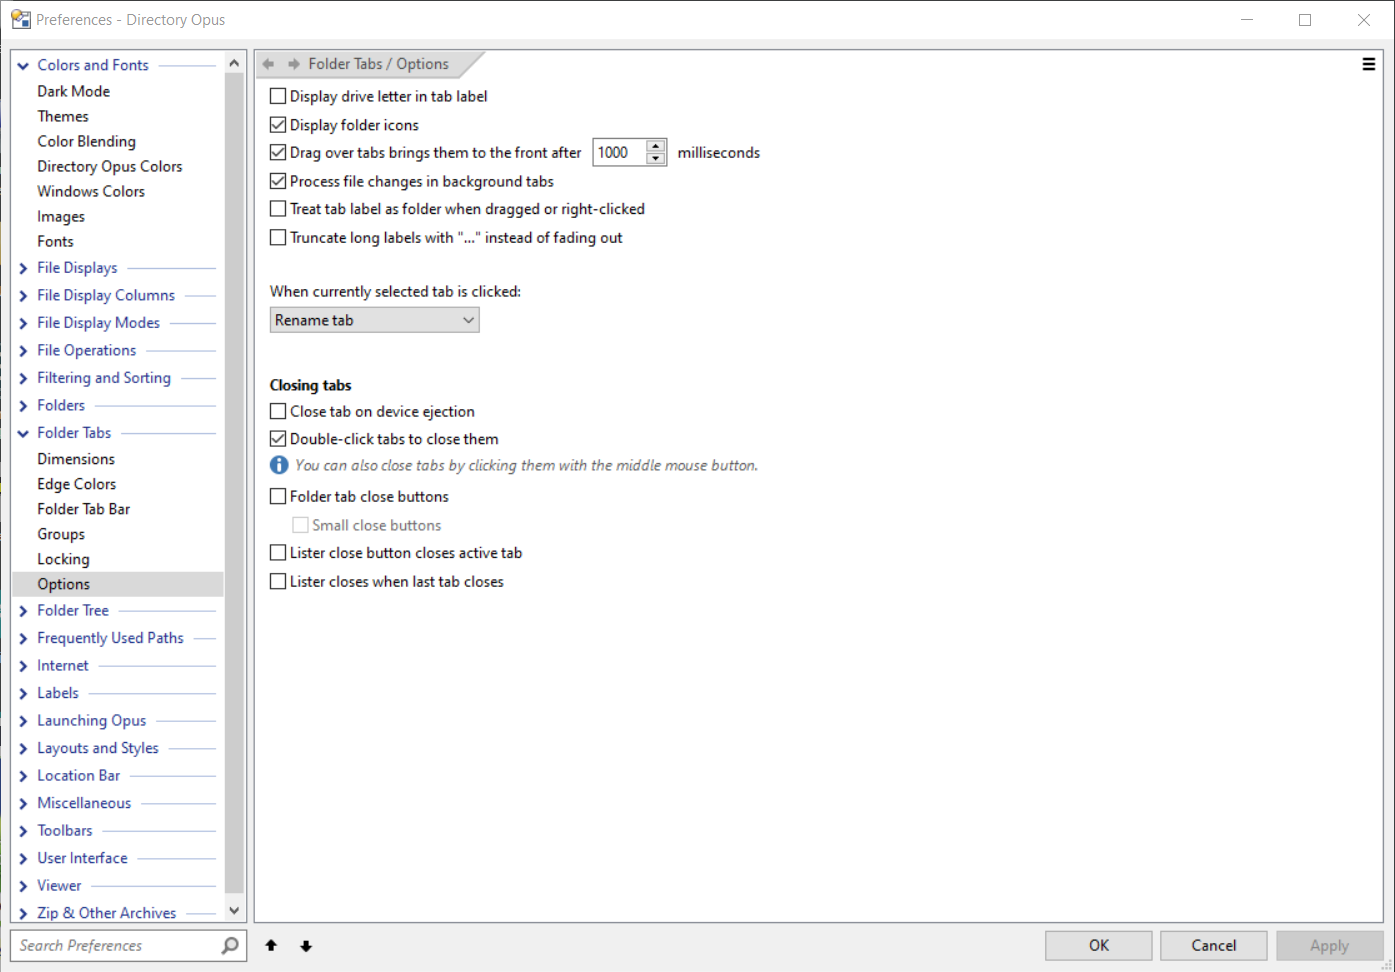Expand the Launching Opus section
Screen dimensions: 1395x972
(23, 721)
